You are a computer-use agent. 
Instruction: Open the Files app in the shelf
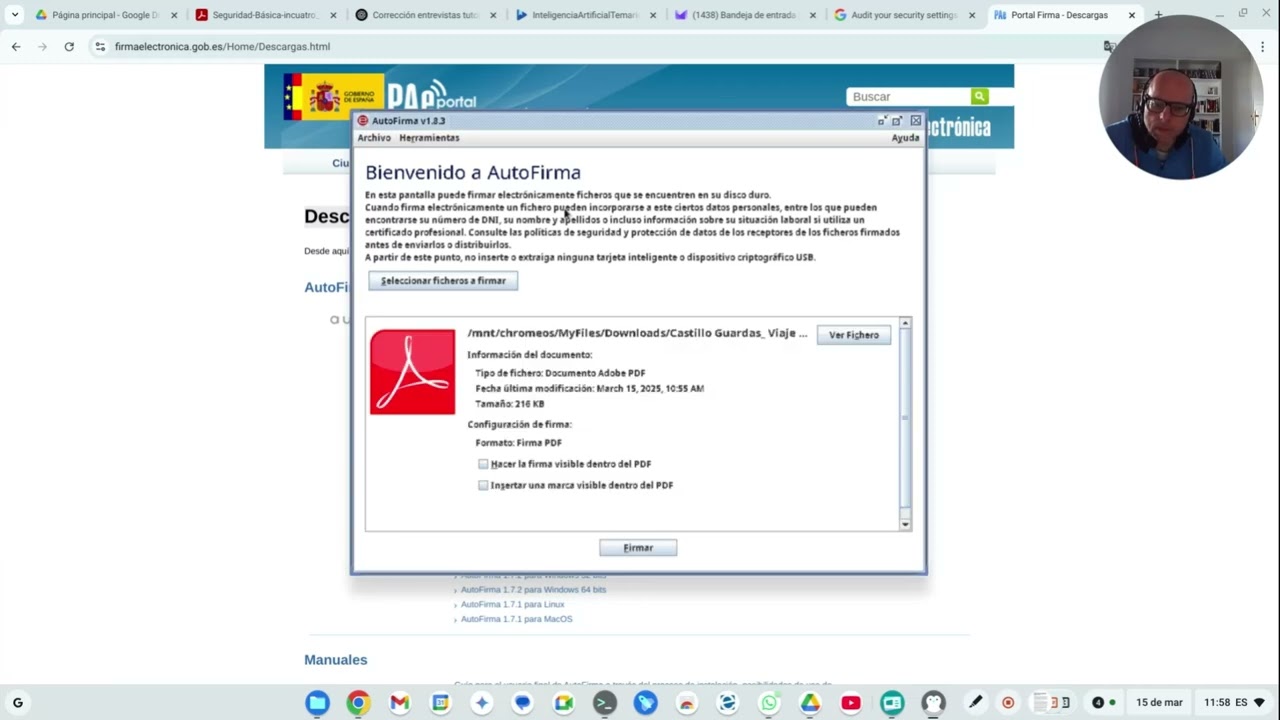click(317, 703)
